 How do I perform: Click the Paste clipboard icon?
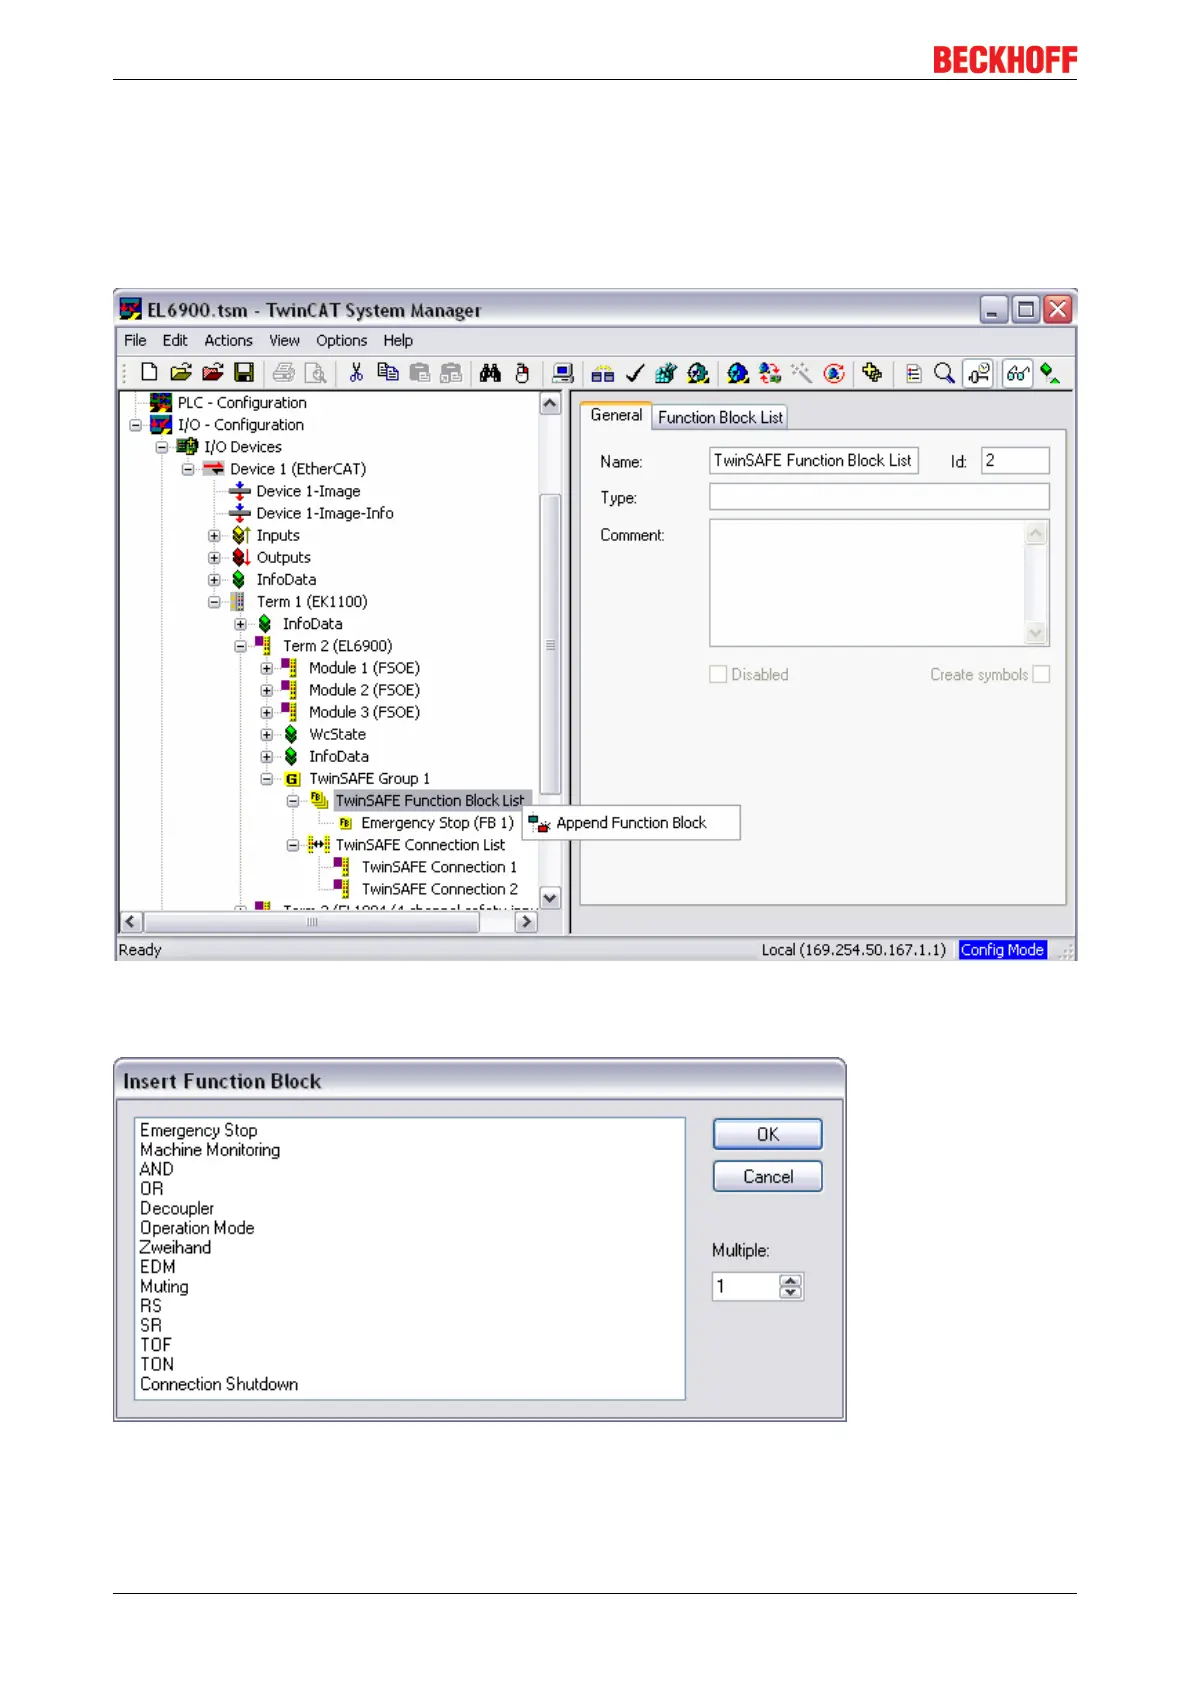pos(420,373)
